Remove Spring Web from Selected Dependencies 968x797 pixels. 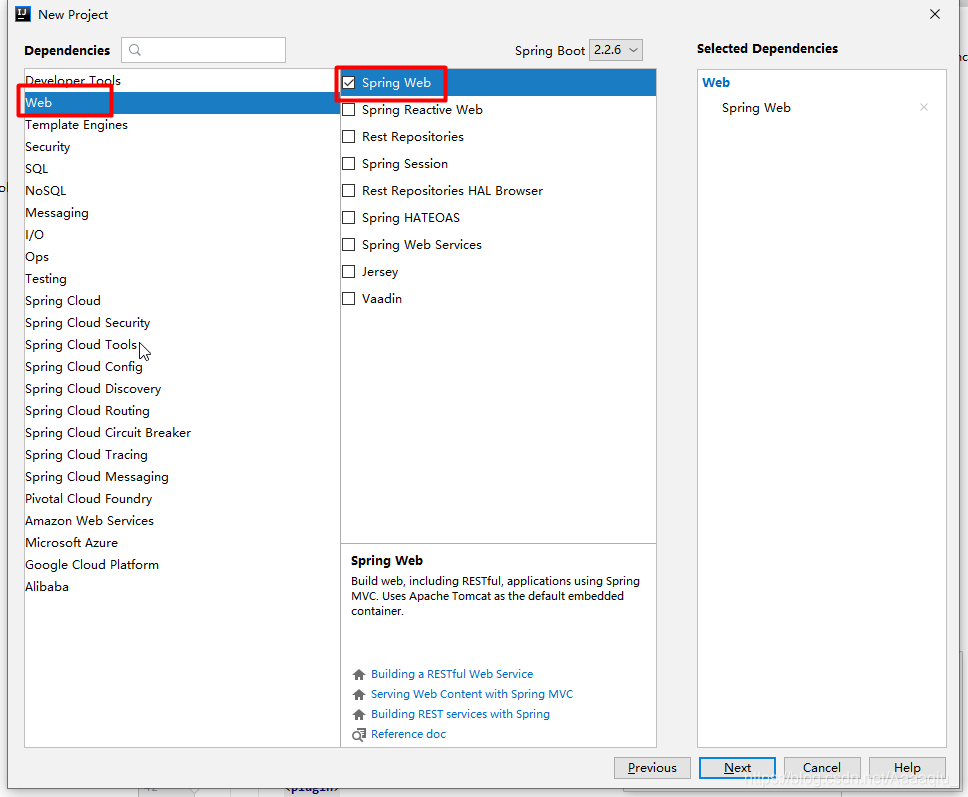pos(924,107)
